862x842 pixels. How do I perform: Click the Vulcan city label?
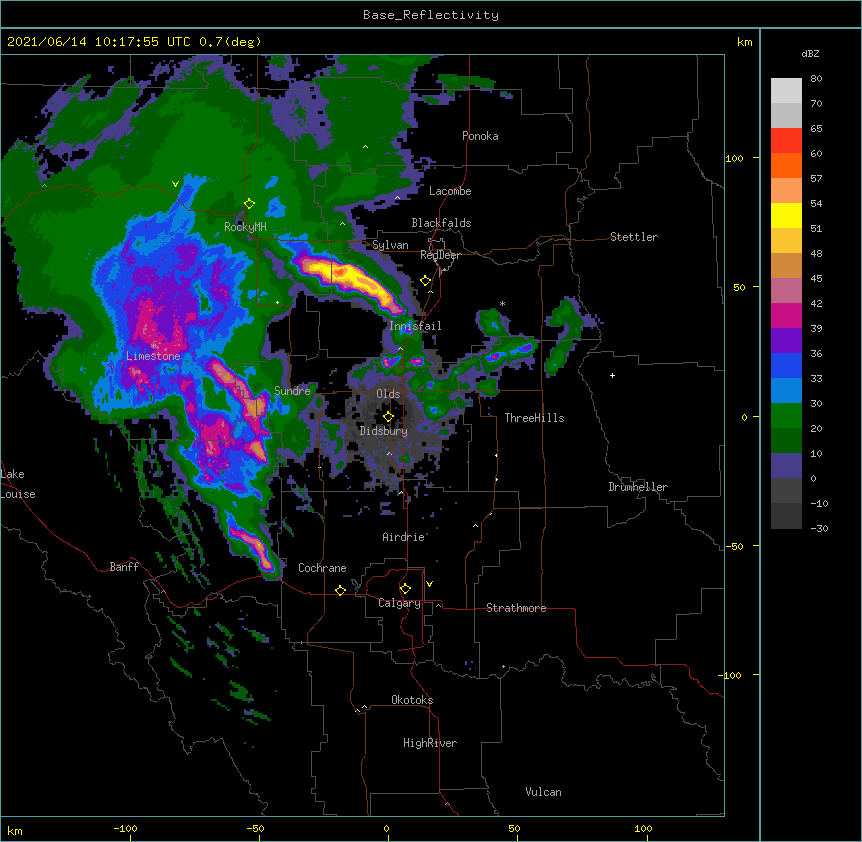(x=543, y=792)
